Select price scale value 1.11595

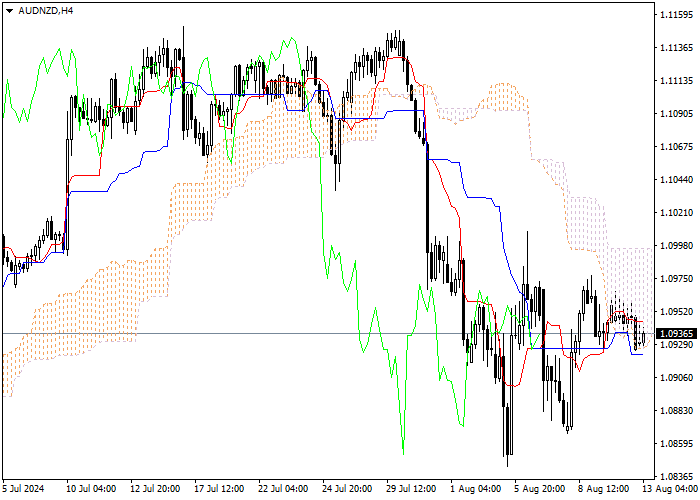pyautogui.click(x=676, y=15)
